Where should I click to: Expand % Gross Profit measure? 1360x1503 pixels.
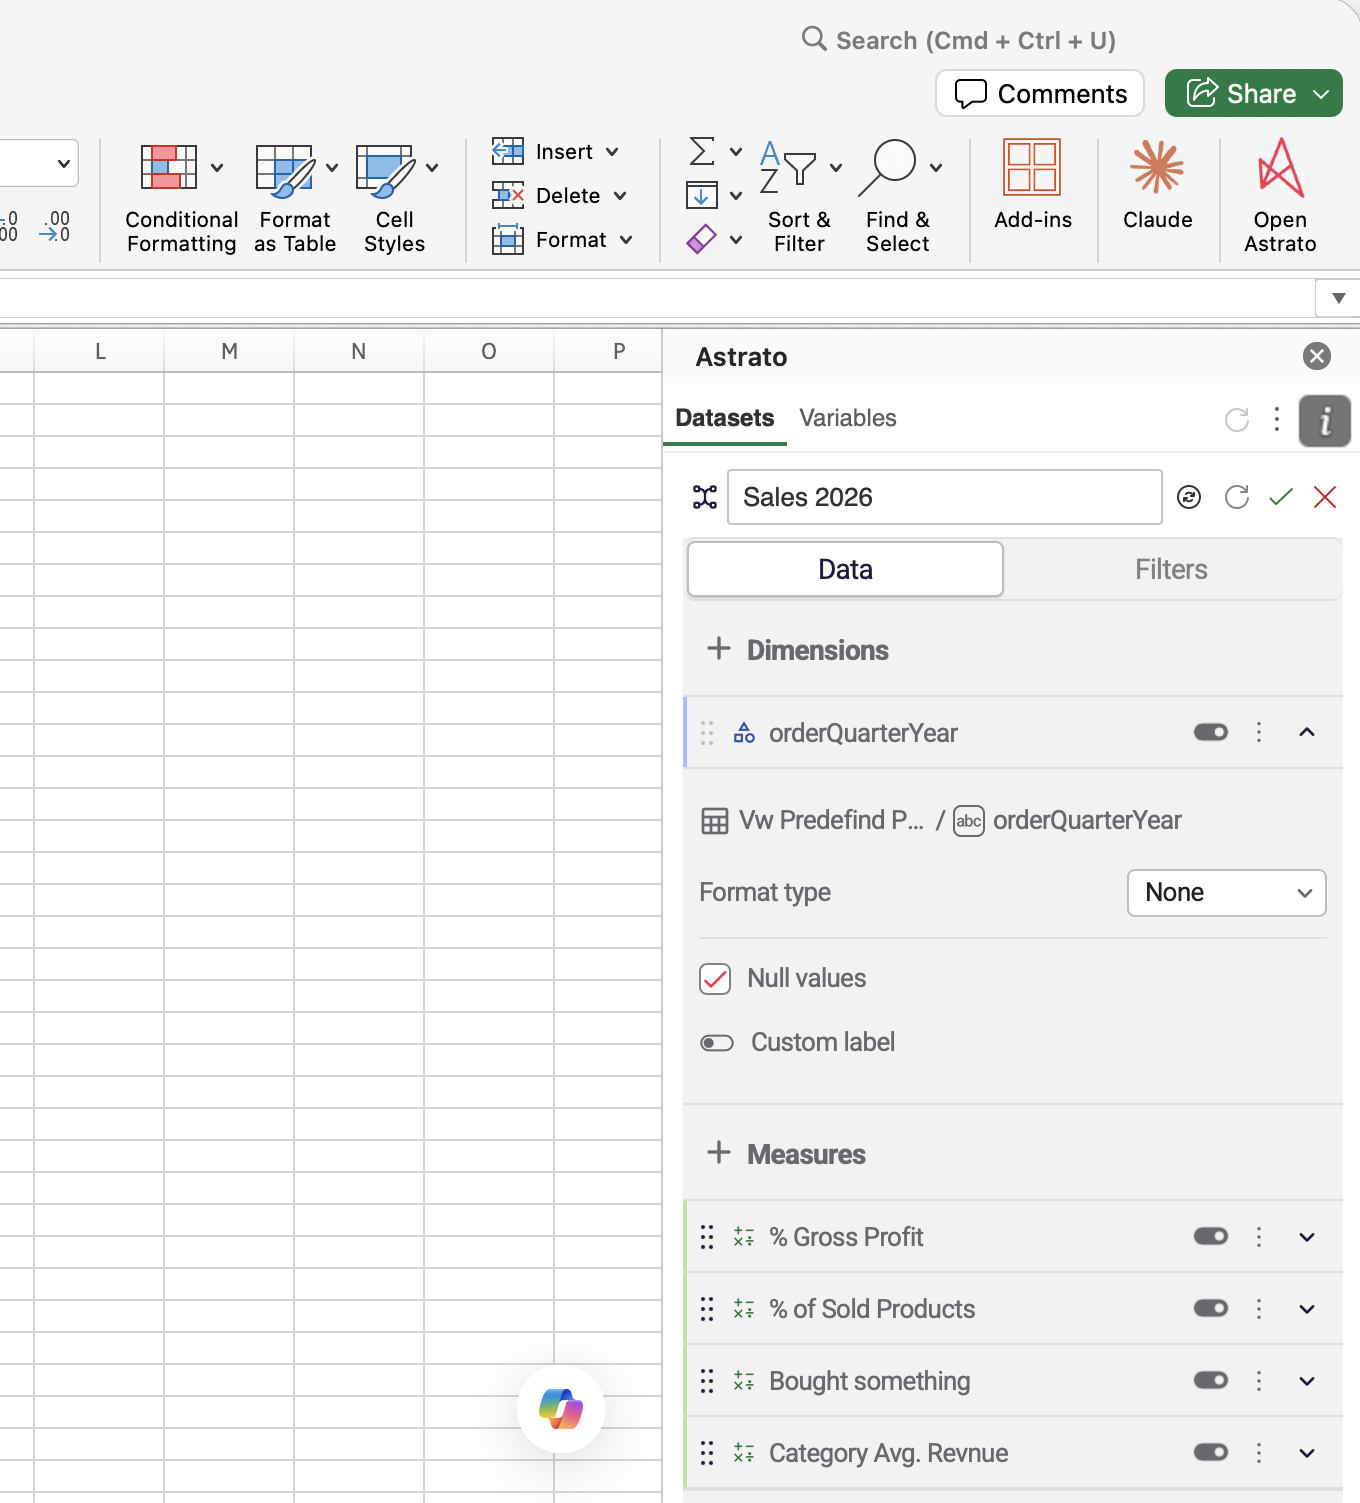1307,1237
